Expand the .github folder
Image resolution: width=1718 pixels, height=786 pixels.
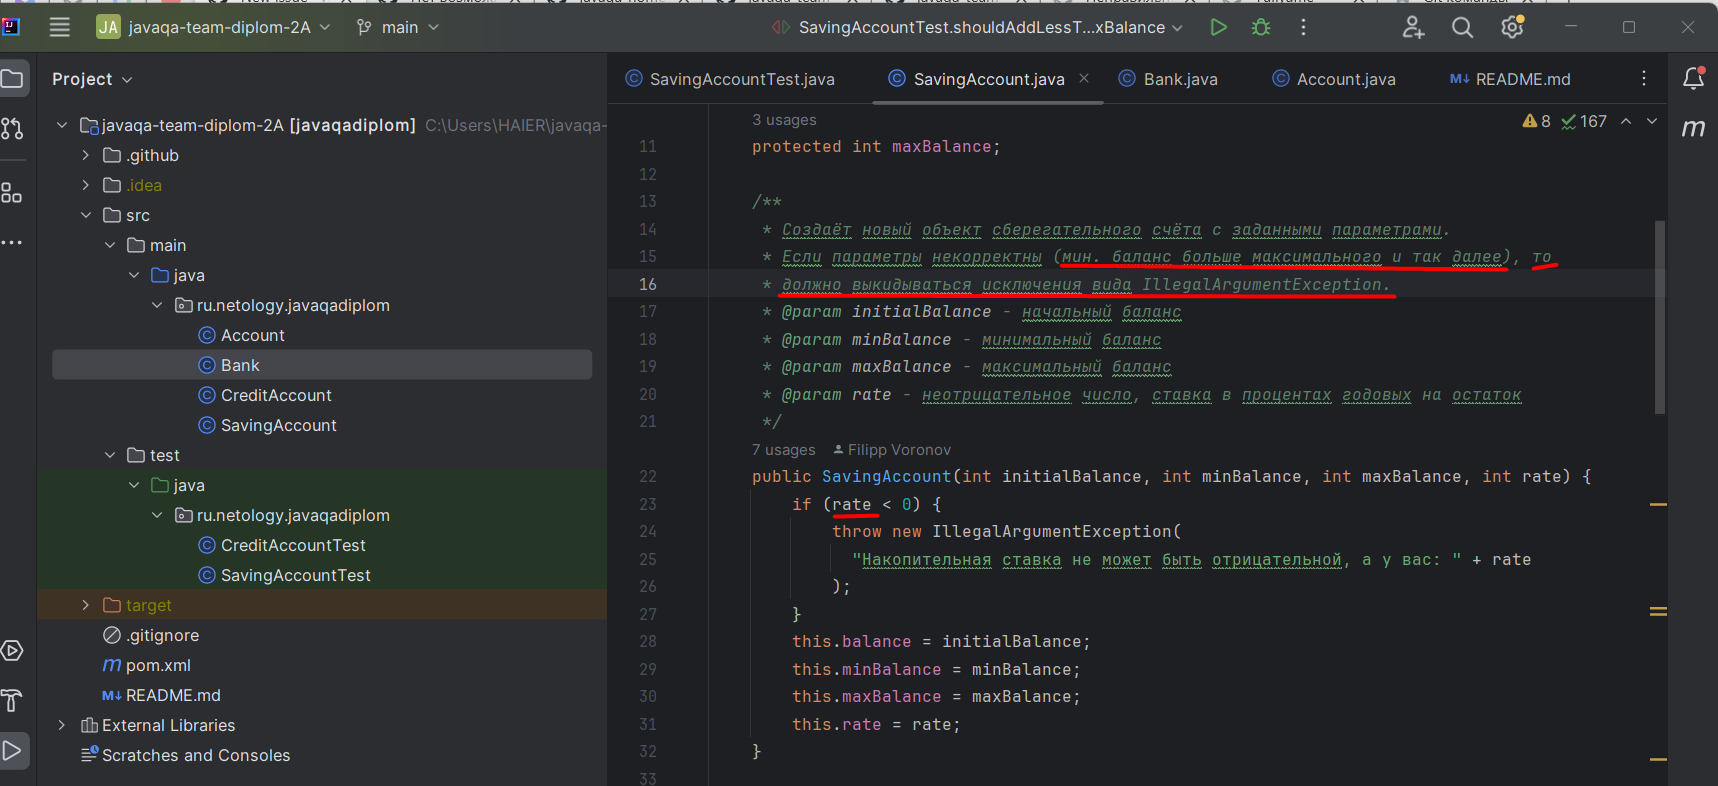(x=86, y=155)
